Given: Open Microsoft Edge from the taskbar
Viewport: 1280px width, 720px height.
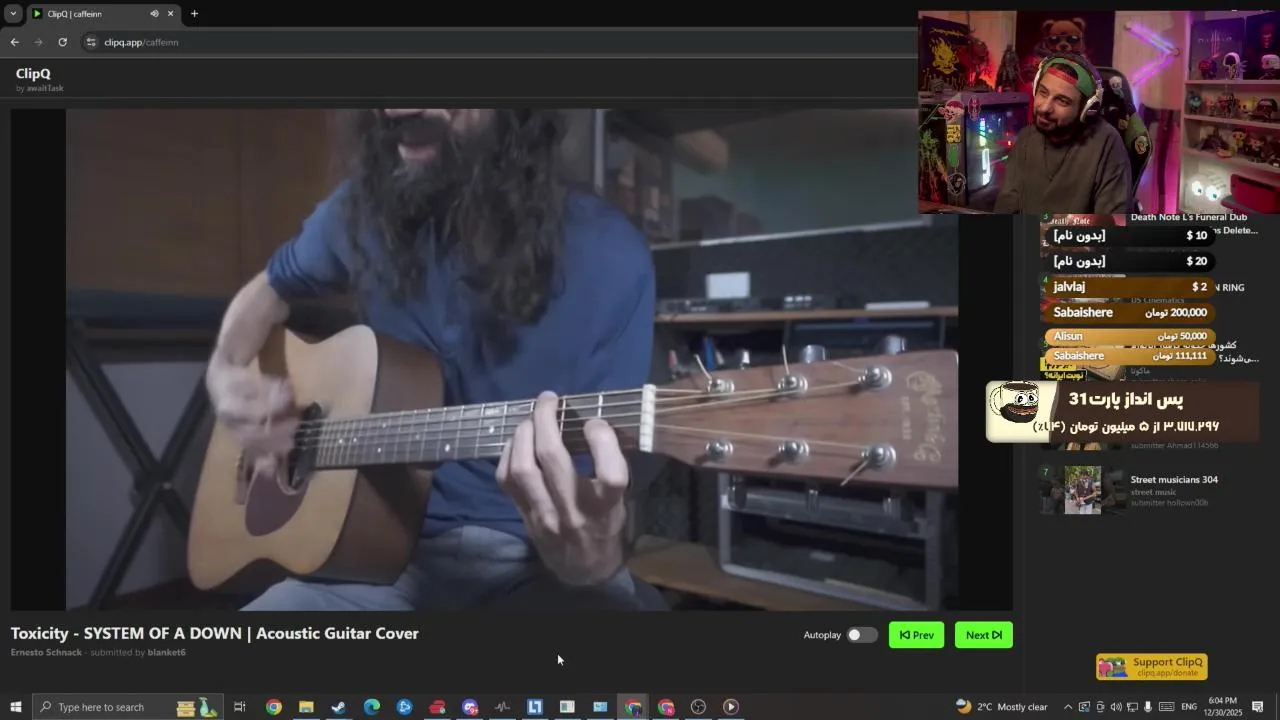Looking at the screenshot, I should click(372, 707).
